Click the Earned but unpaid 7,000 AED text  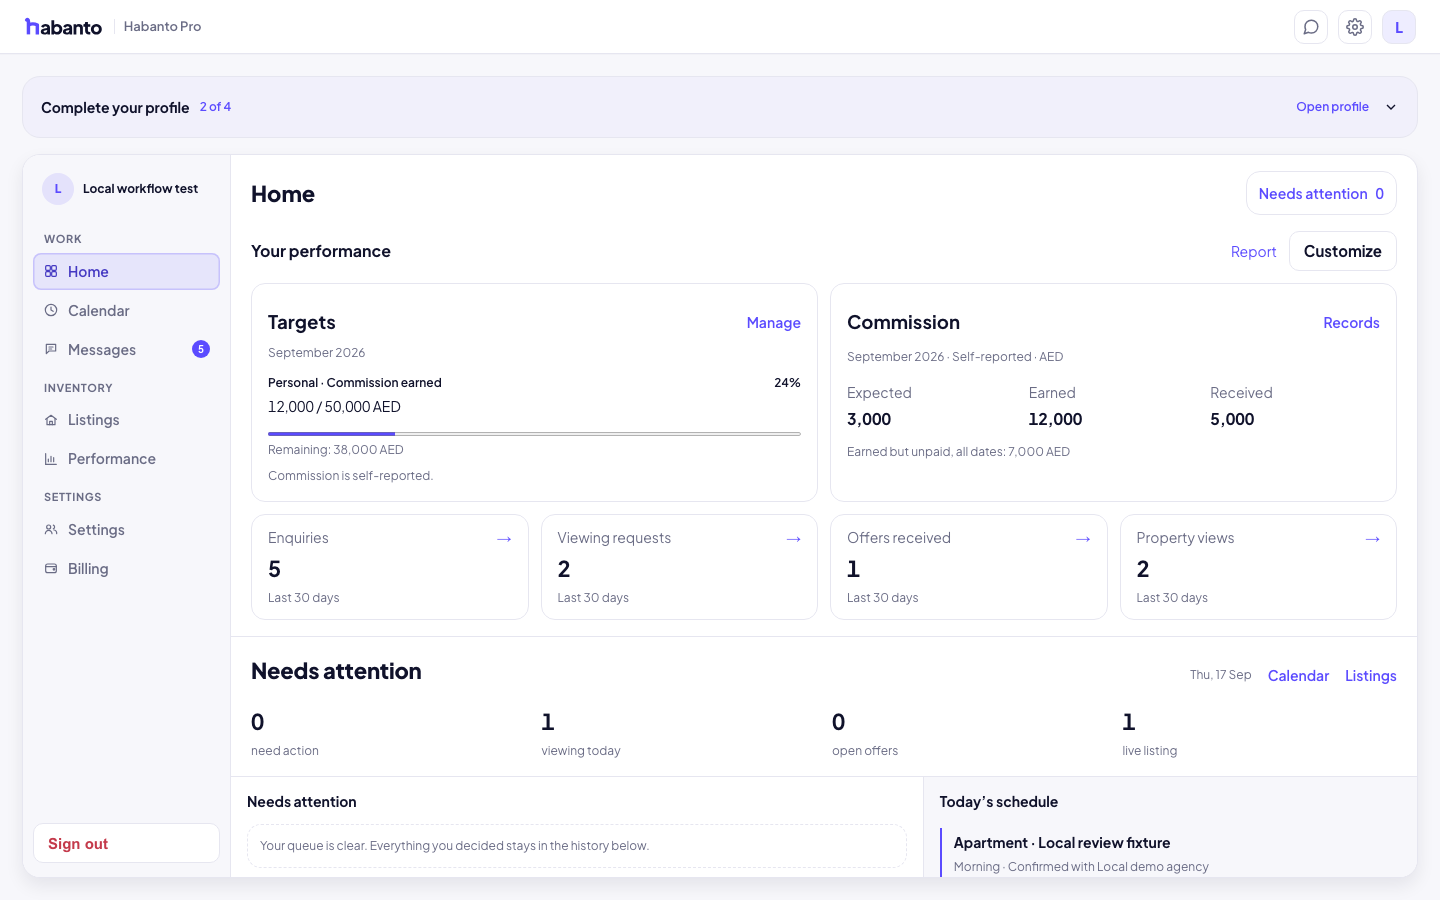click(x=958, y=452)
